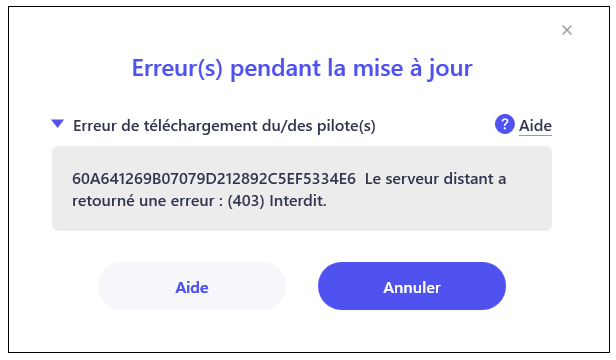Click the gray error details box

coord(302,188)
